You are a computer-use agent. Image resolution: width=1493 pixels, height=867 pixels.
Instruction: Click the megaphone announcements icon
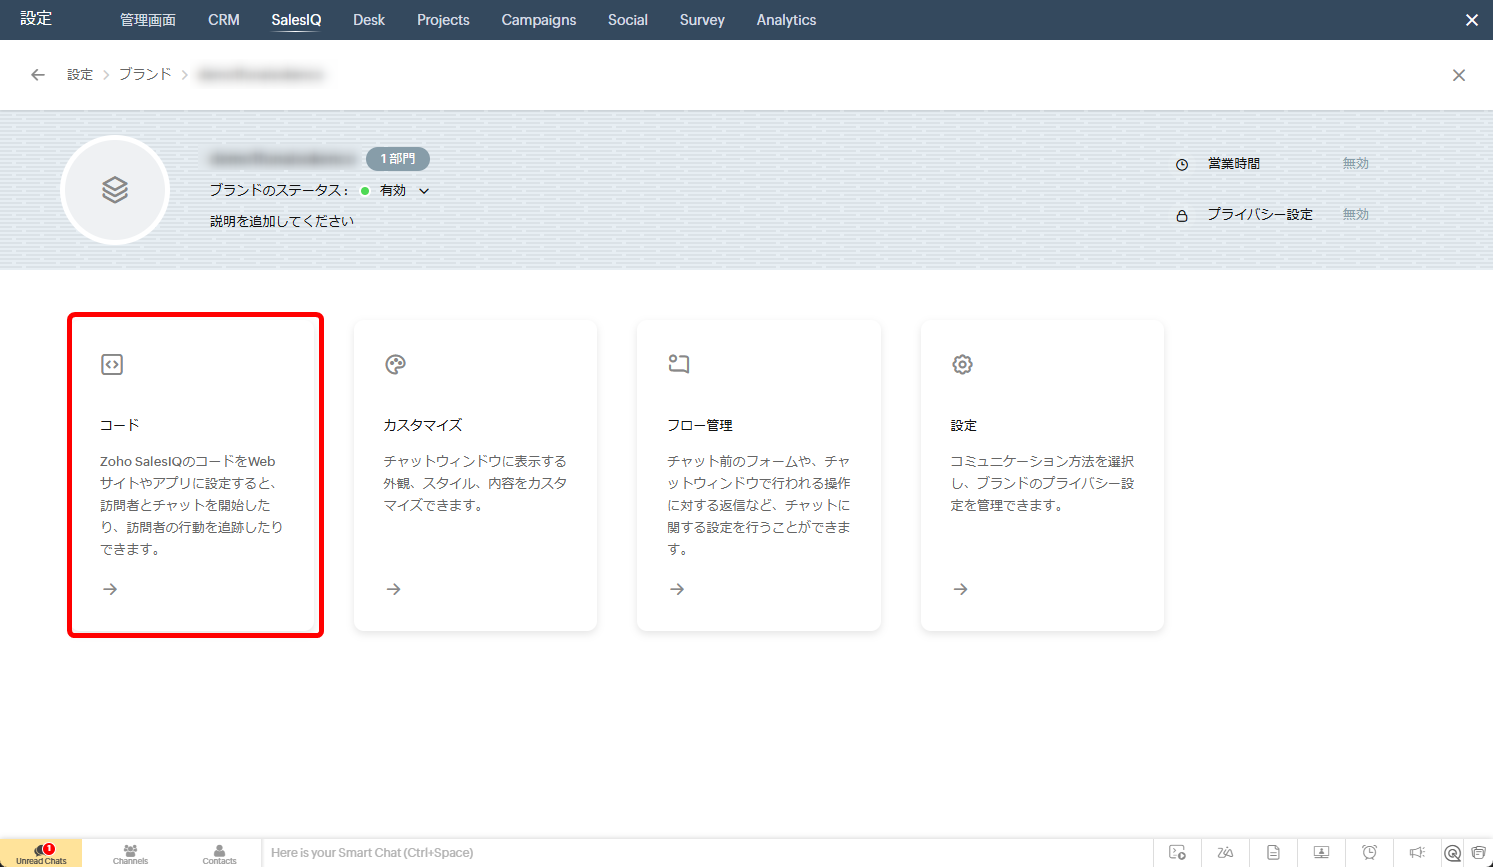1417,853
